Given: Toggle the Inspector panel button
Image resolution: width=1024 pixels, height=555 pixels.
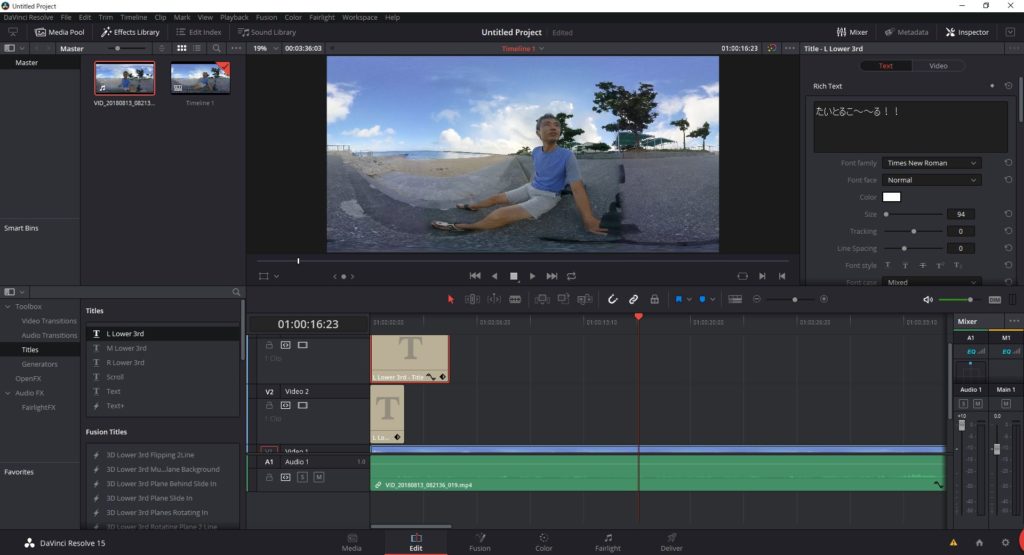Looking at the screenshot, I should point(967,32).
